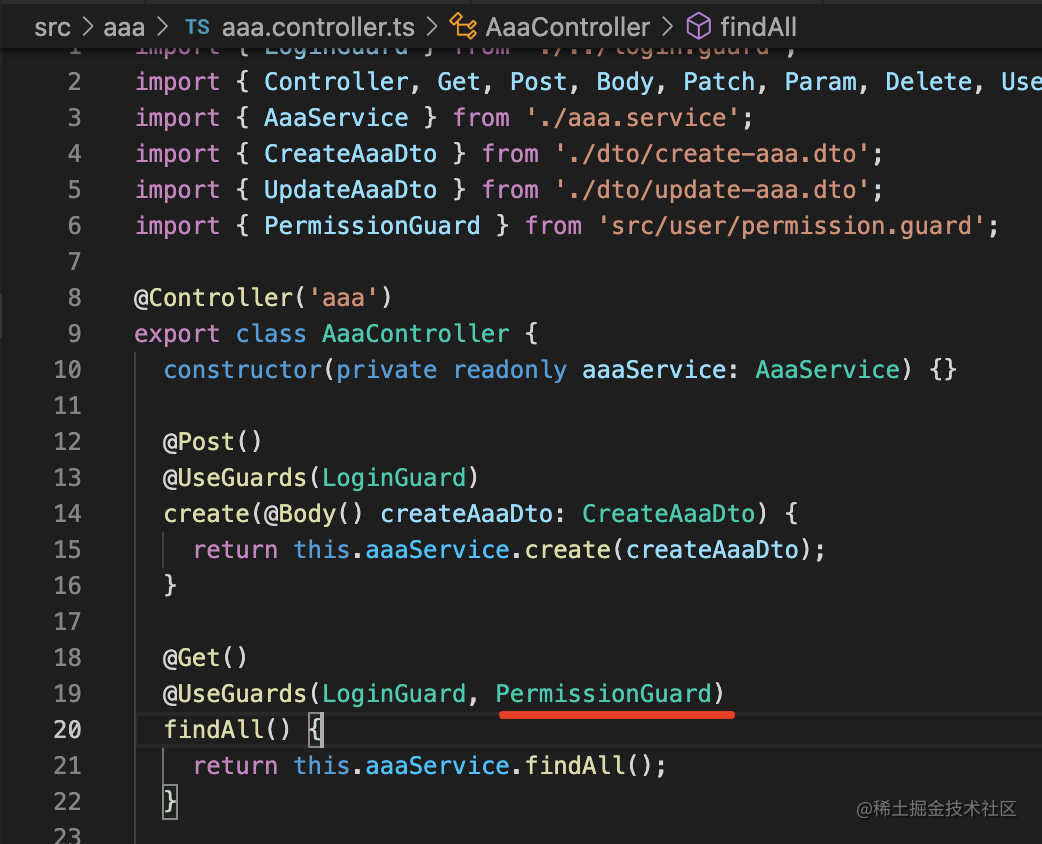1042x844 pixels.
Task: Click 'this' on line 21
Action: tap(322, 766)
